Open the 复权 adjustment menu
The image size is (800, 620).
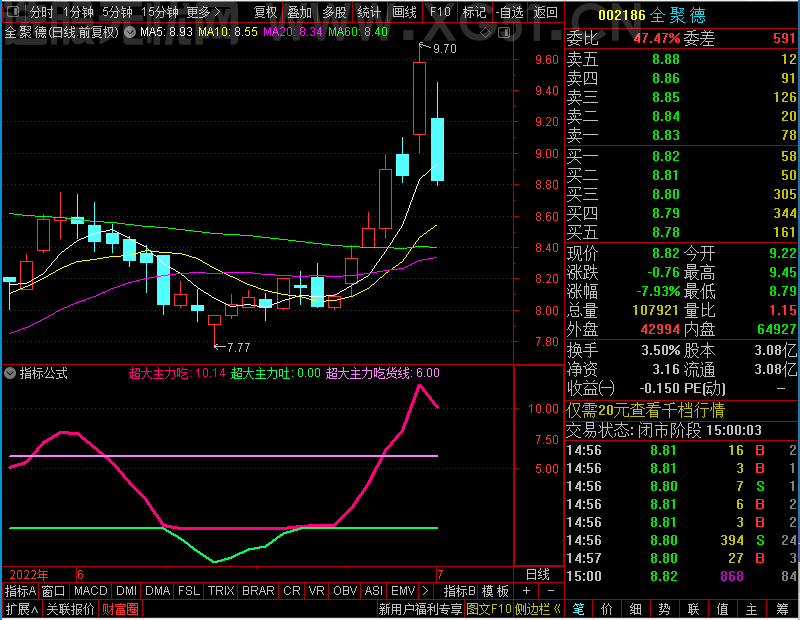266,12
